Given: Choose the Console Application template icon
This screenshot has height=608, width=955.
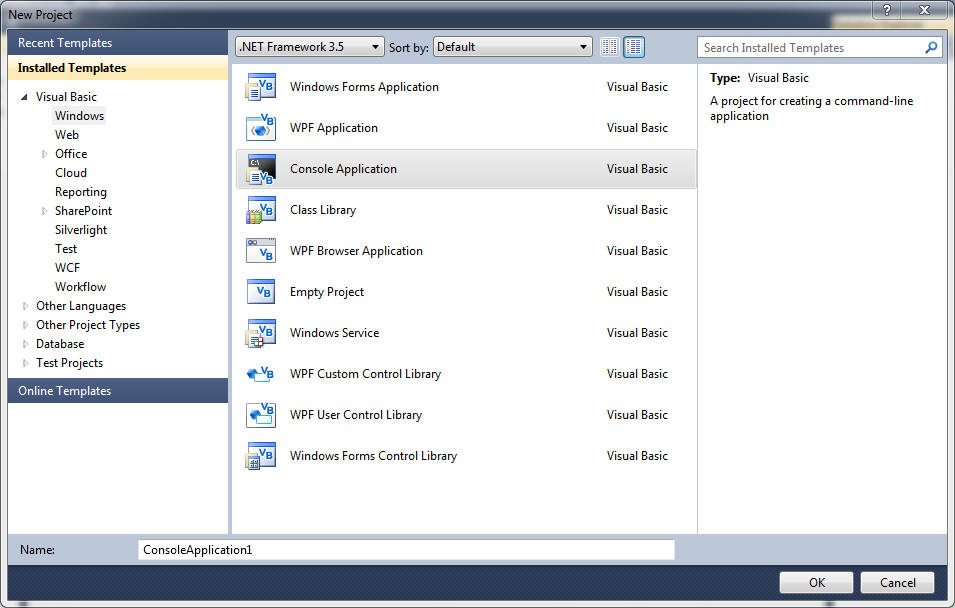Looking at the screenshot, I should [261, 169].
